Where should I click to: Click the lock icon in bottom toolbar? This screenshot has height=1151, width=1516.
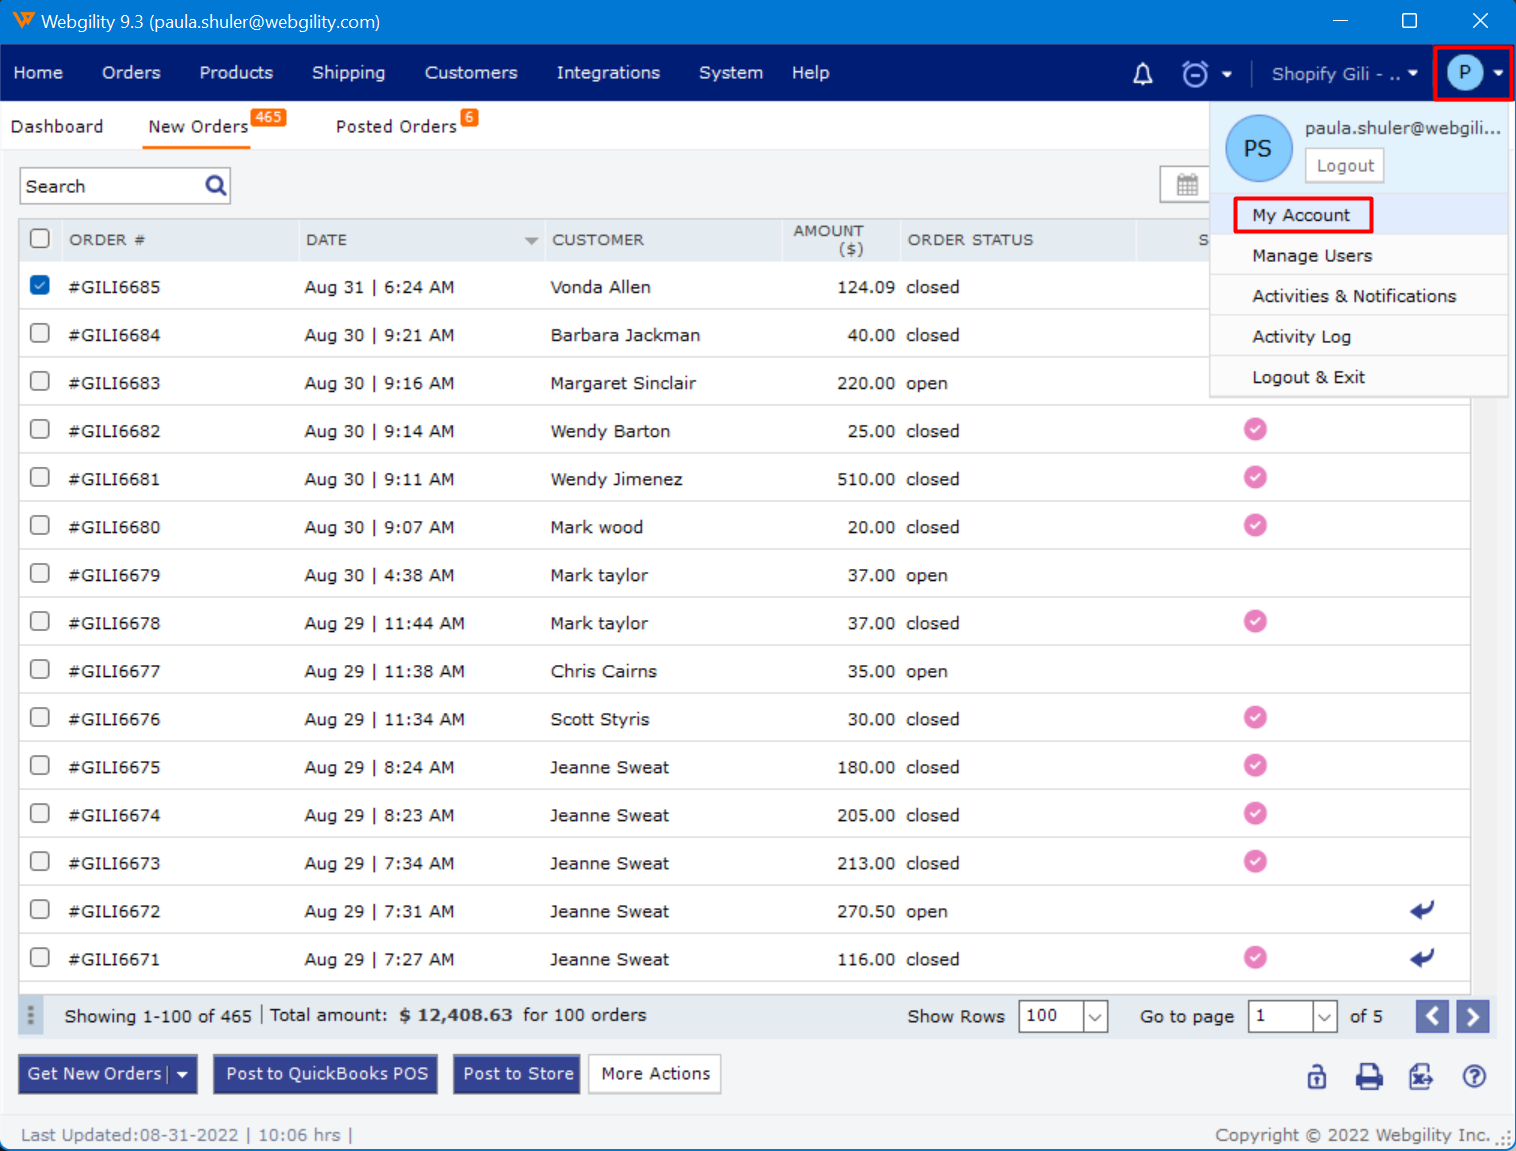1317,1076
